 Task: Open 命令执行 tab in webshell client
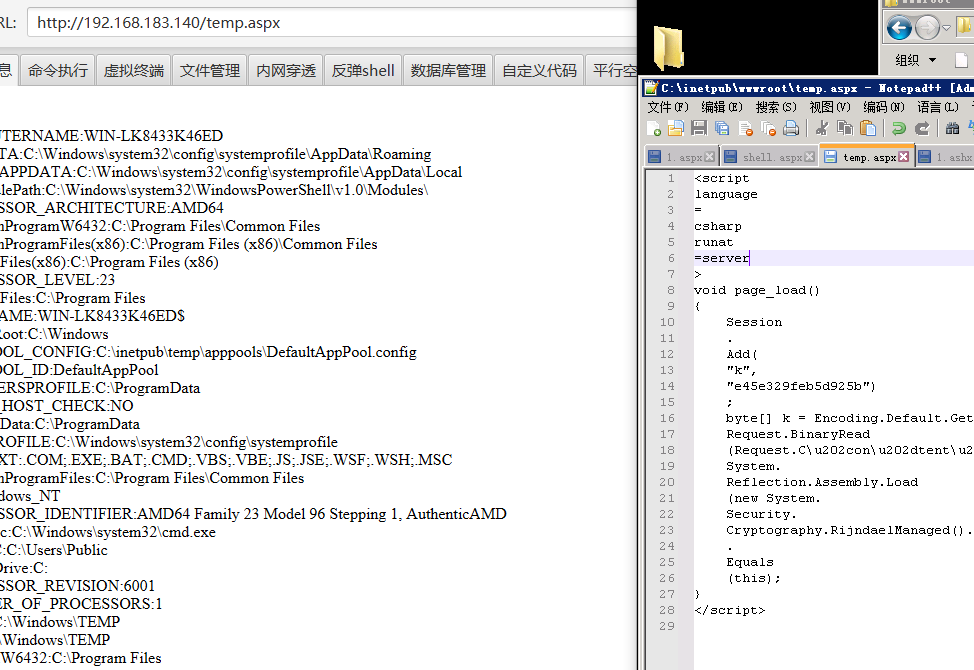pyautogui.click(x=58, y=70)
